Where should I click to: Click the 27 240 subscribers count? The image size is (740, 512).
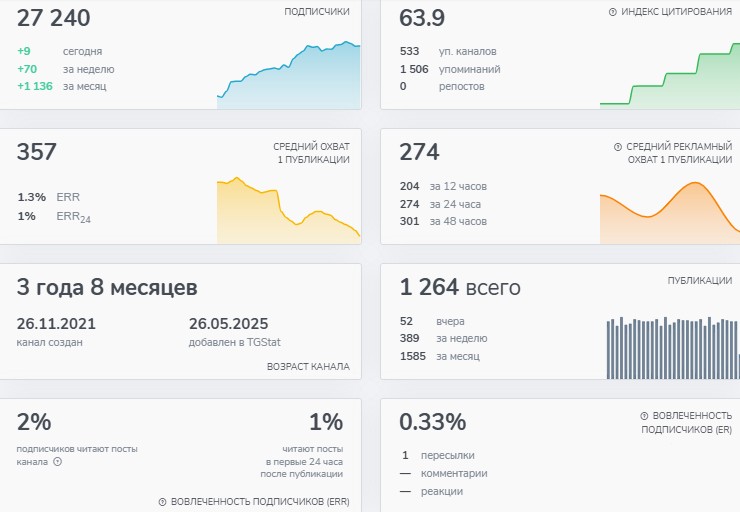(x=53, y=18)
